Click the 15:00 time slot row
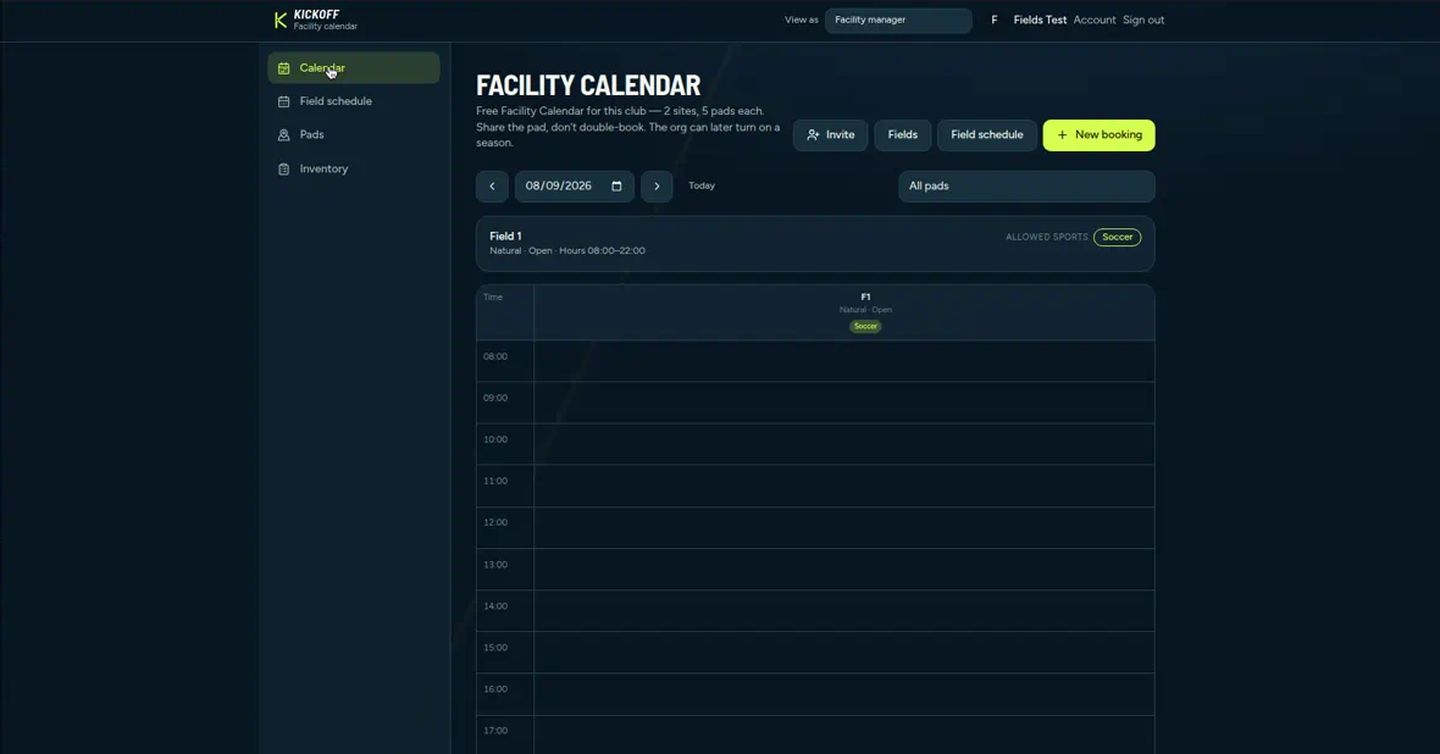 click(x=815, y=652)
